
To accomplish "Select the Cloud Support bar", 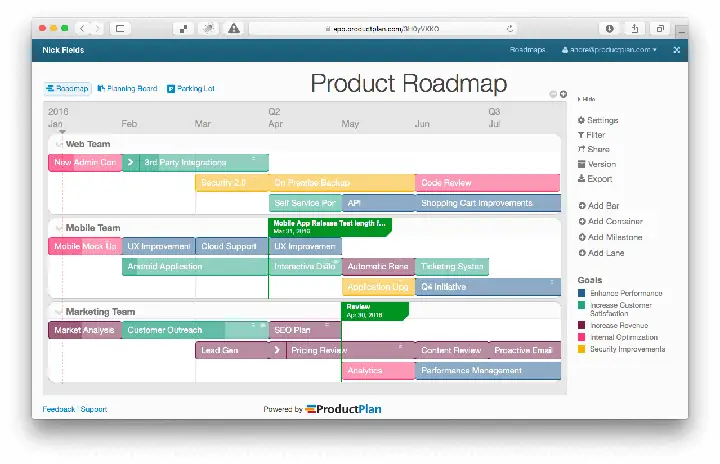I will (x=232, y=247).
